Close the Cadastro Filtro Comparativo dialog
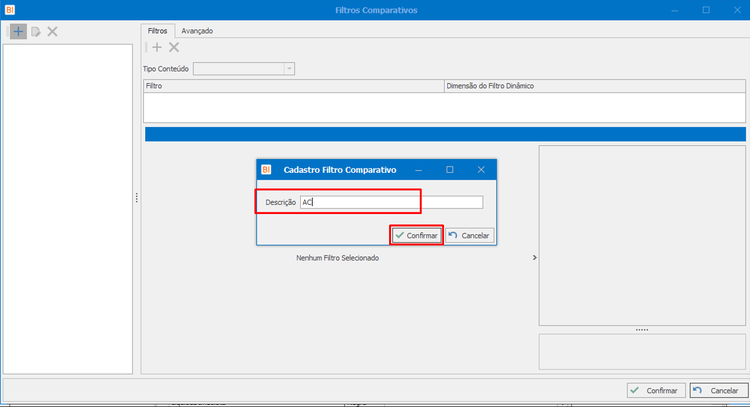Viewport: 750px width, 407px height. (x=481, y=170)
